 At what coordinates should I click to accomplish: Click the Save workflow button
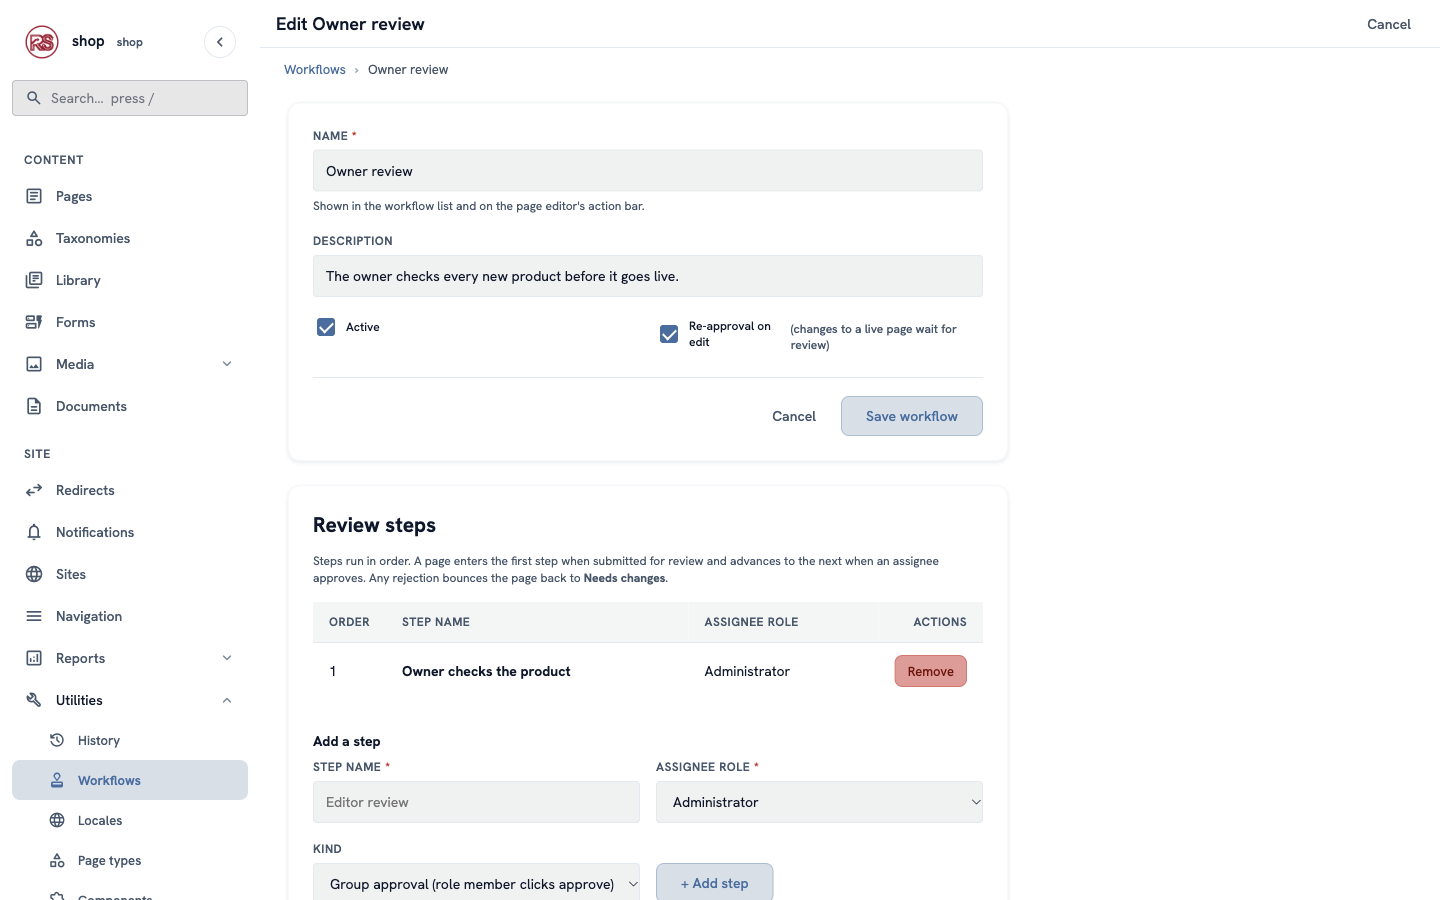[912, 416]
